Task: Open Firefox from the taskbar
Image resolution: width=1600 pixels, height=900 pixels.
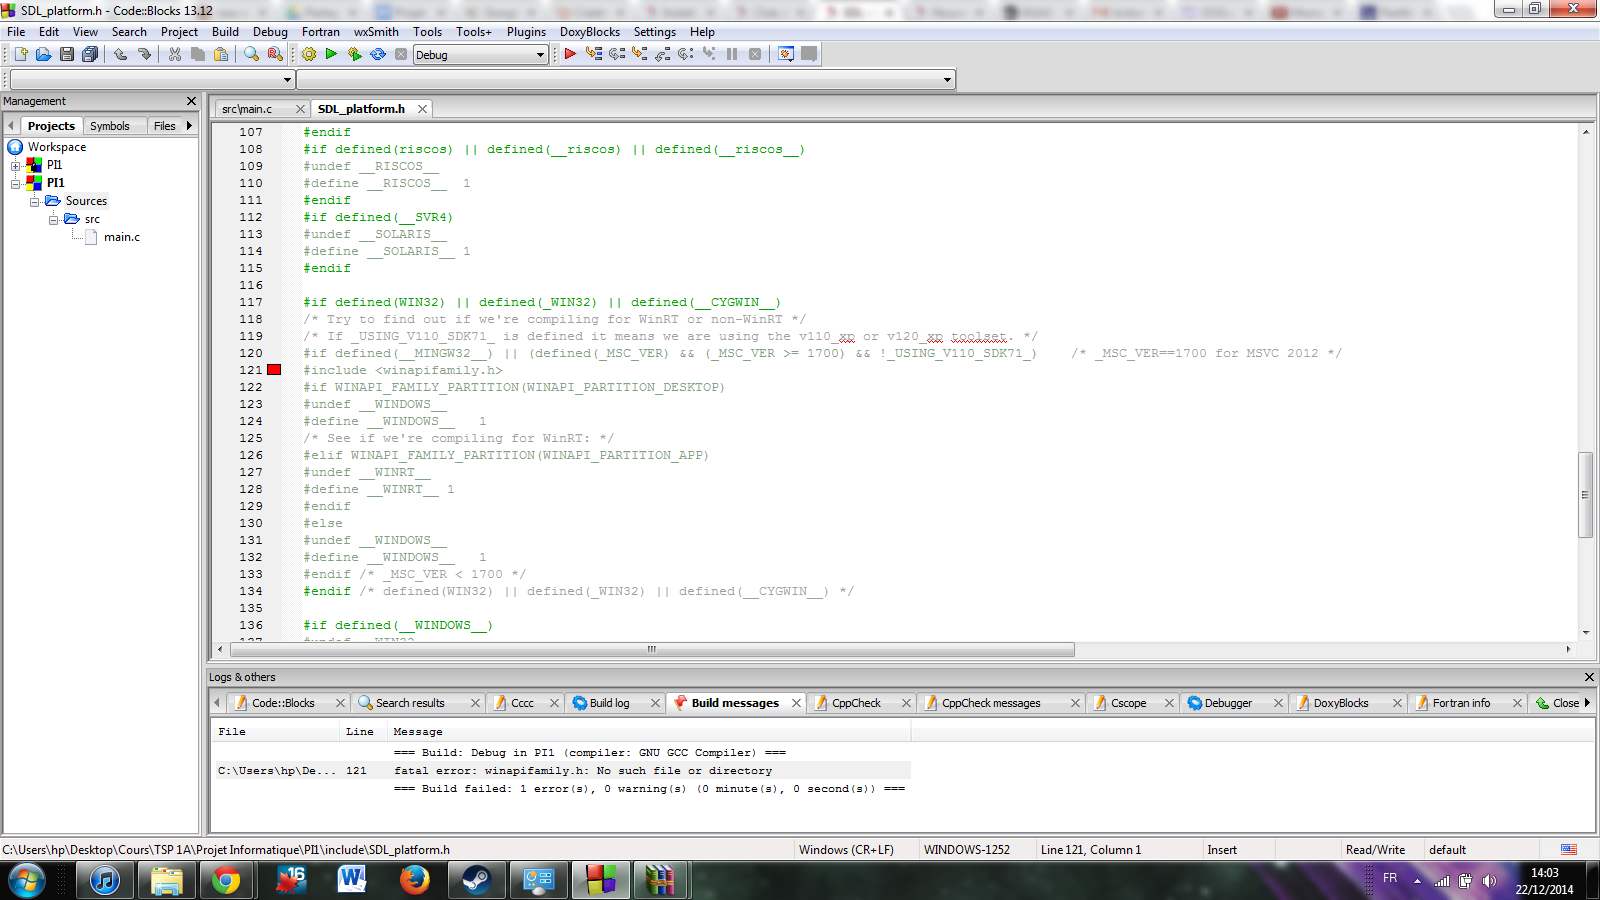Action: (414, 880)
